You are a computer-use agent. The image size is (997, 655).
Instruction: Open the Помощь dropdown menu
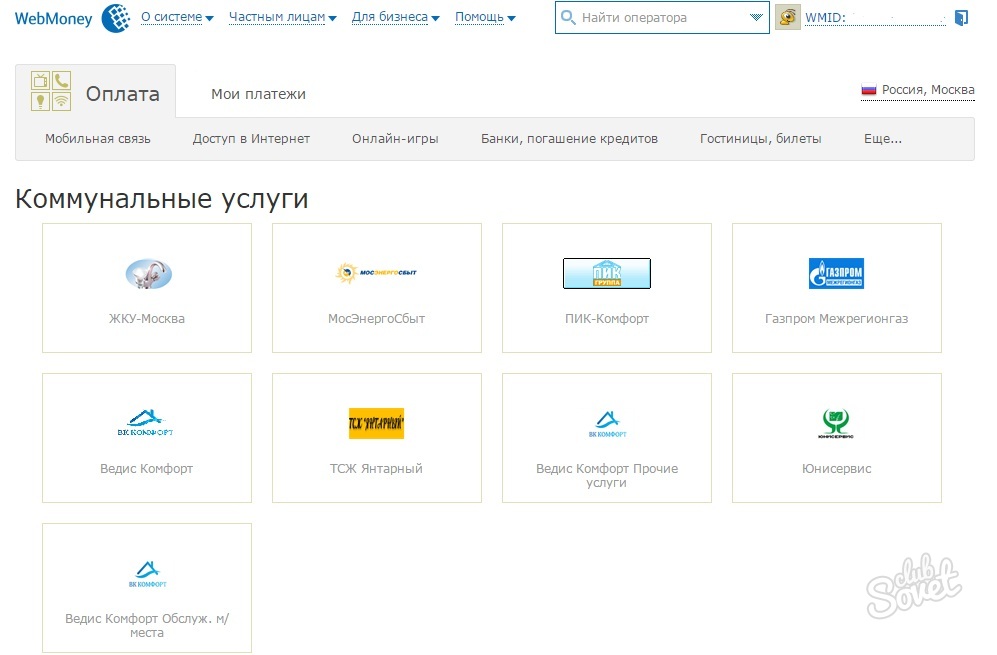coord(485,18)
